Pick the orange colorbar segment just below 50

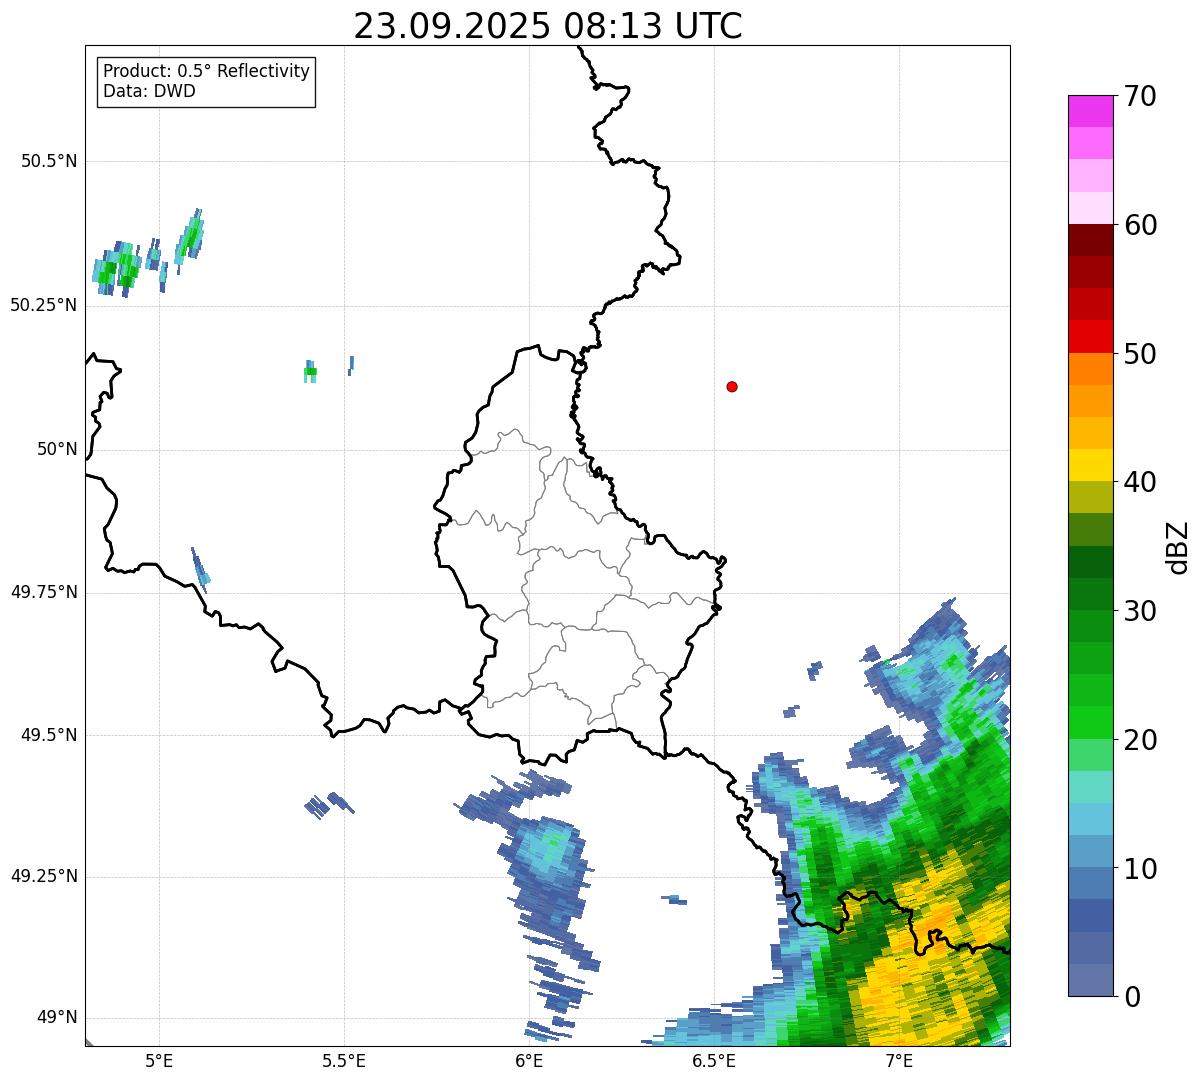(x=1090, y=369)
